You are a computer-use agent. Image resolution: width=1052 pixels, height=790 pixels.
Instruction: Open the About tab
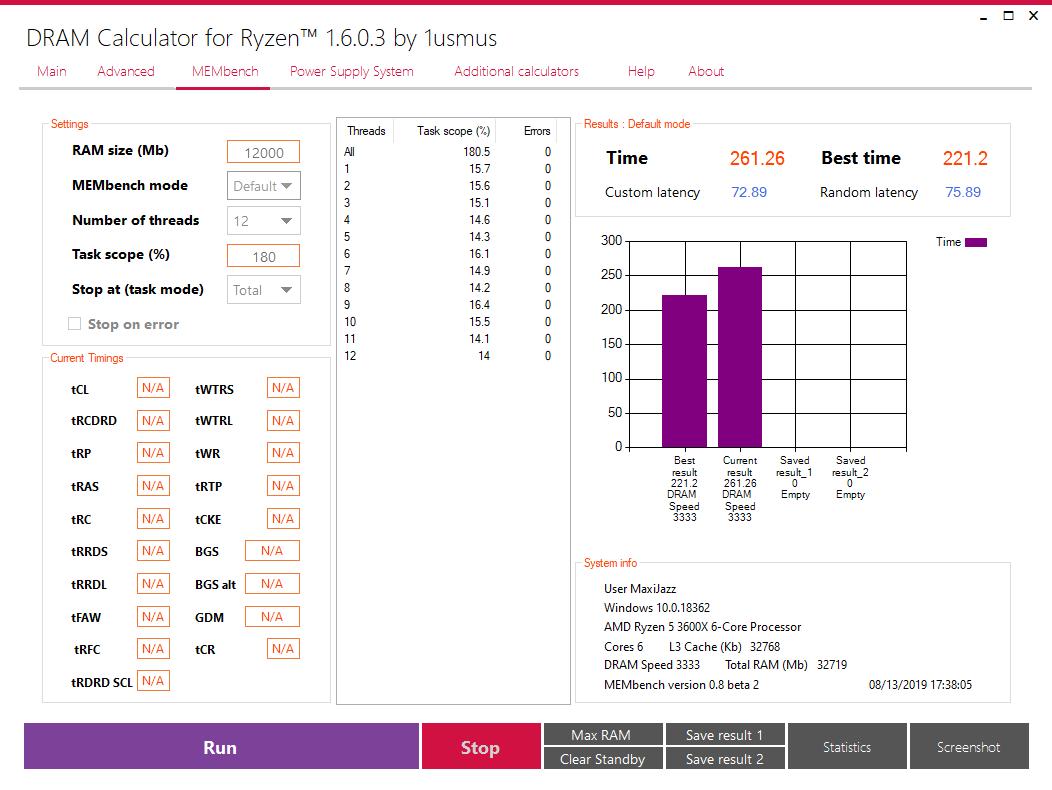[706, 71]
